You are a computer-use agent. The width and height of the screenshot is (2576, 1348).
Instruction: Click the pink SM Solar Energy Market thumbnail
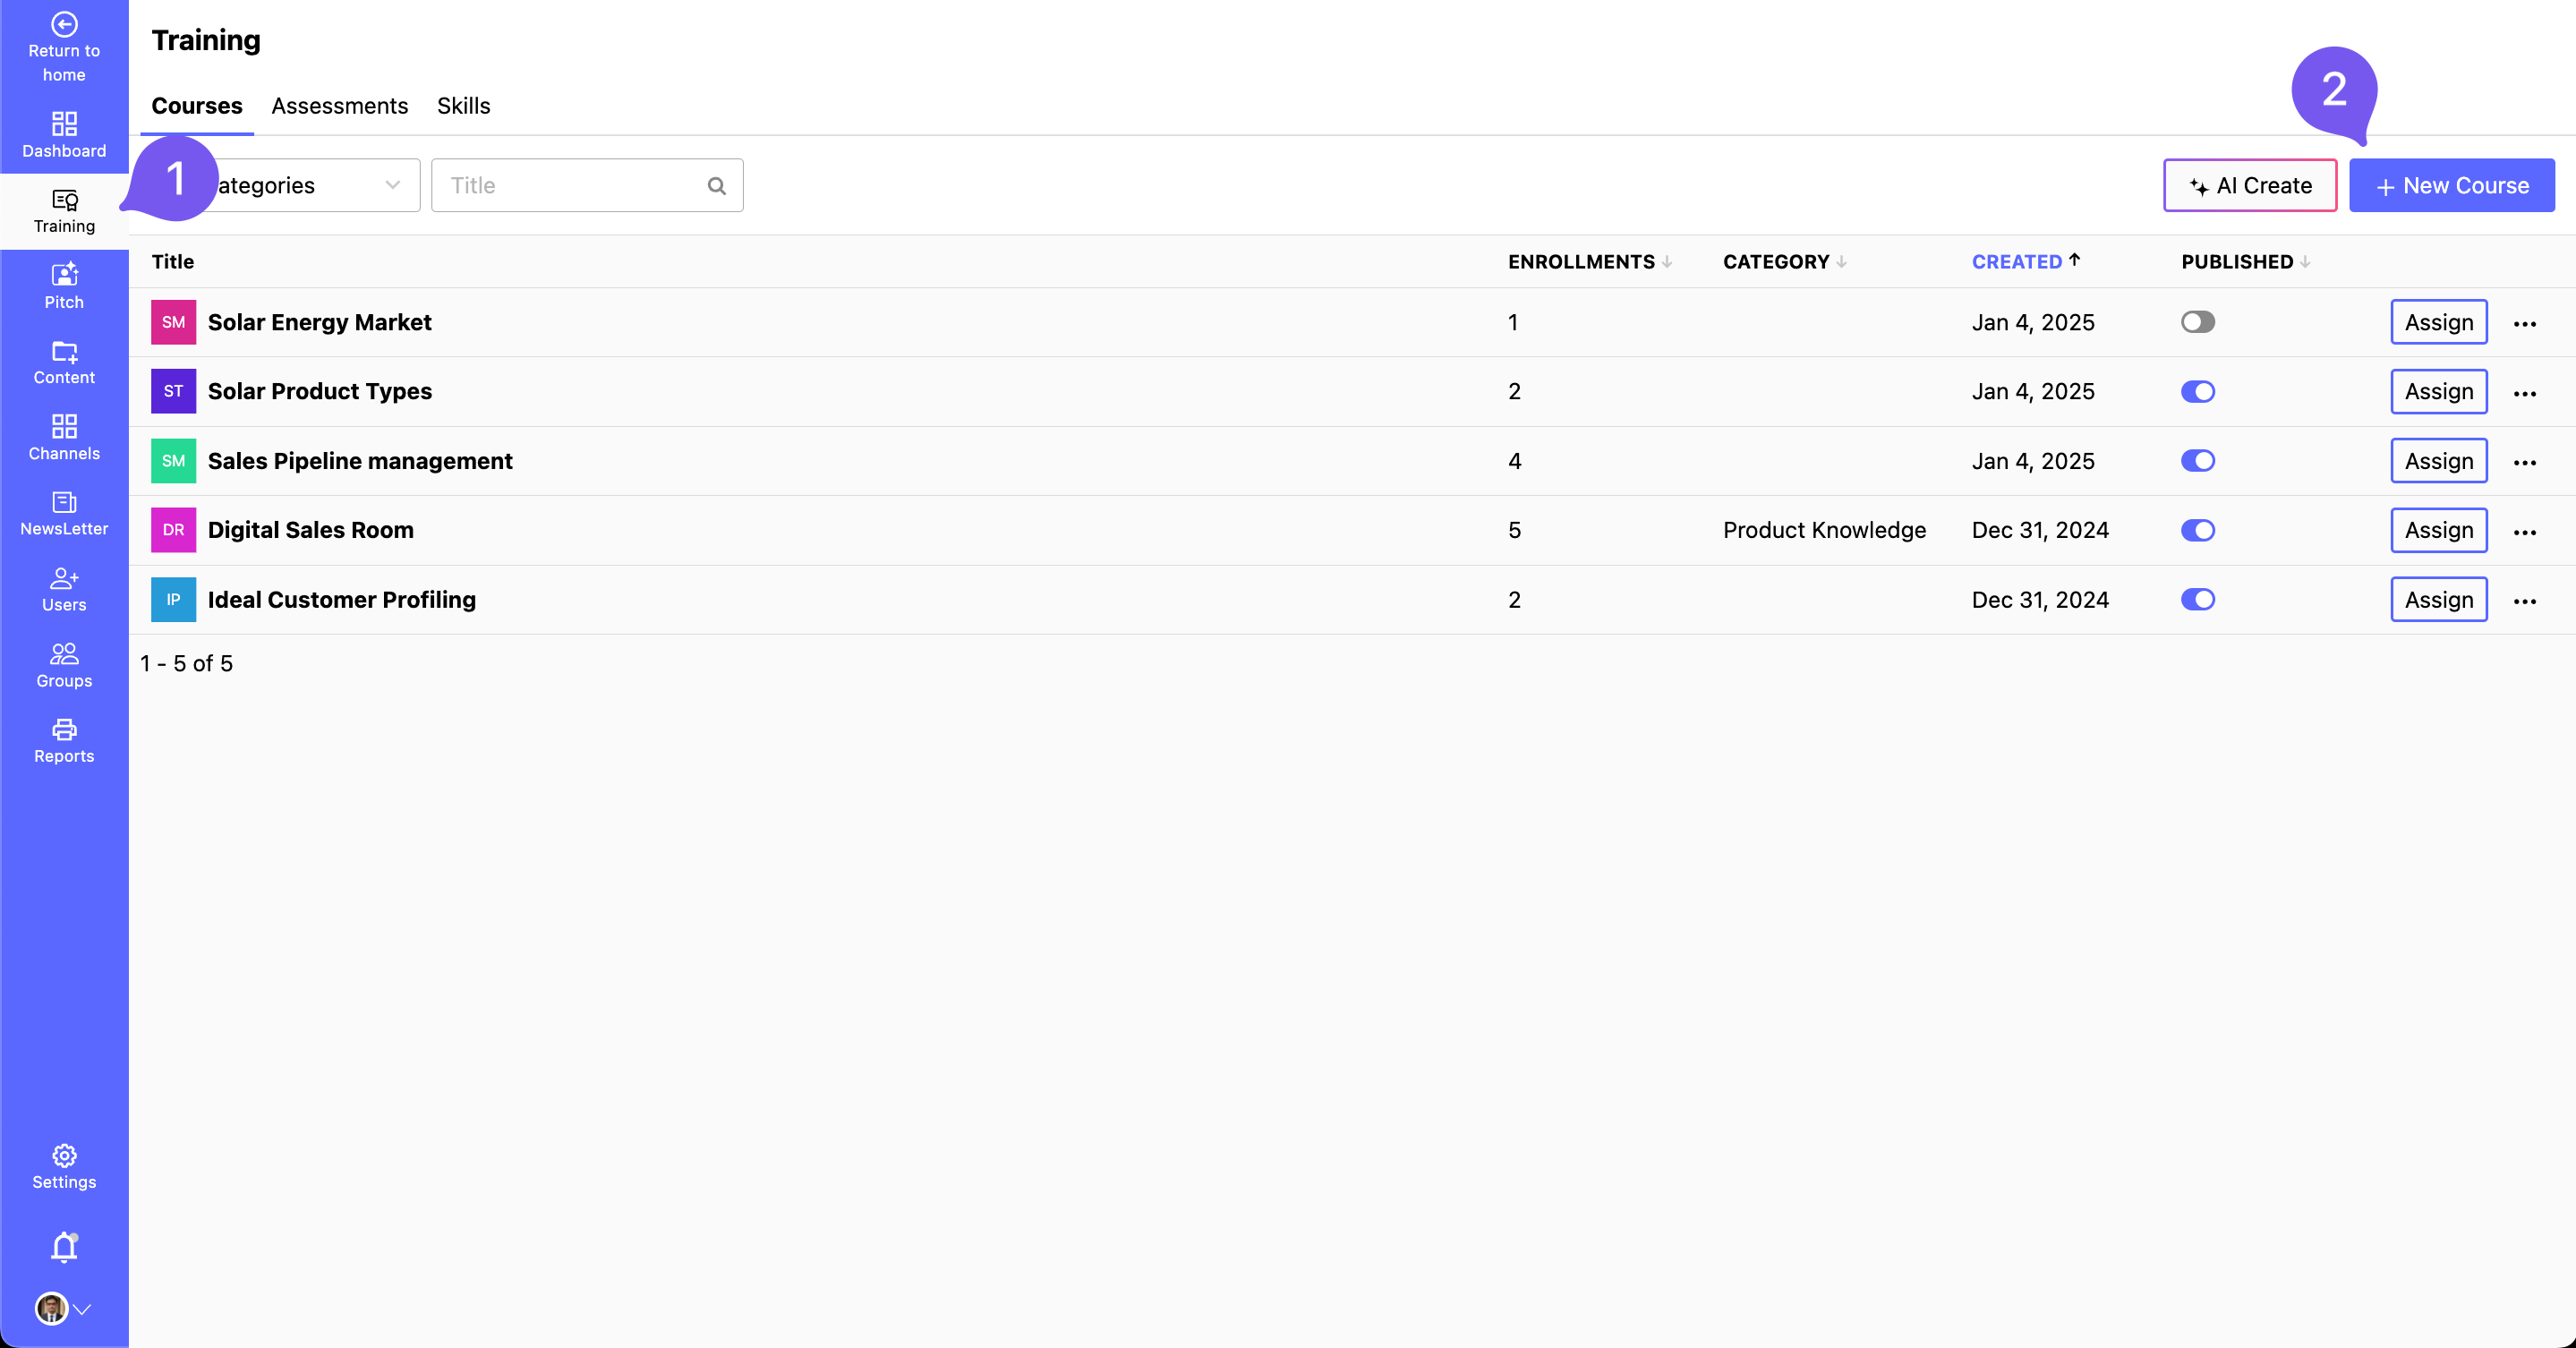tap(173, 322)
